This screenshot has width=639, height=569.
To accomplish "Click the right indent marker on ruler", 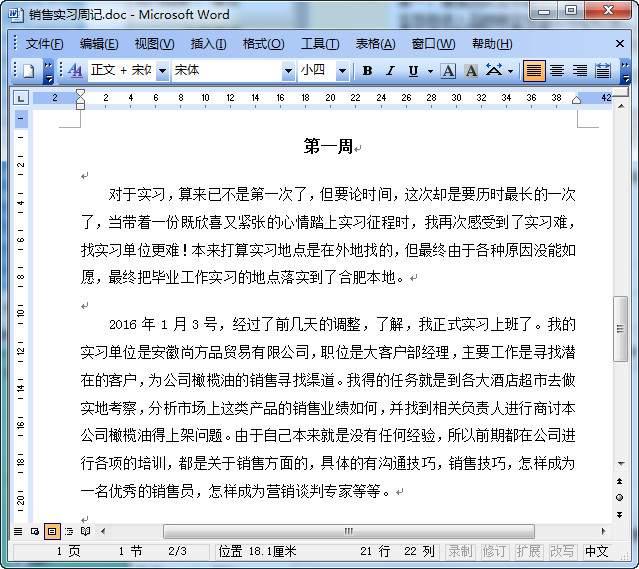I will [576, 100].
